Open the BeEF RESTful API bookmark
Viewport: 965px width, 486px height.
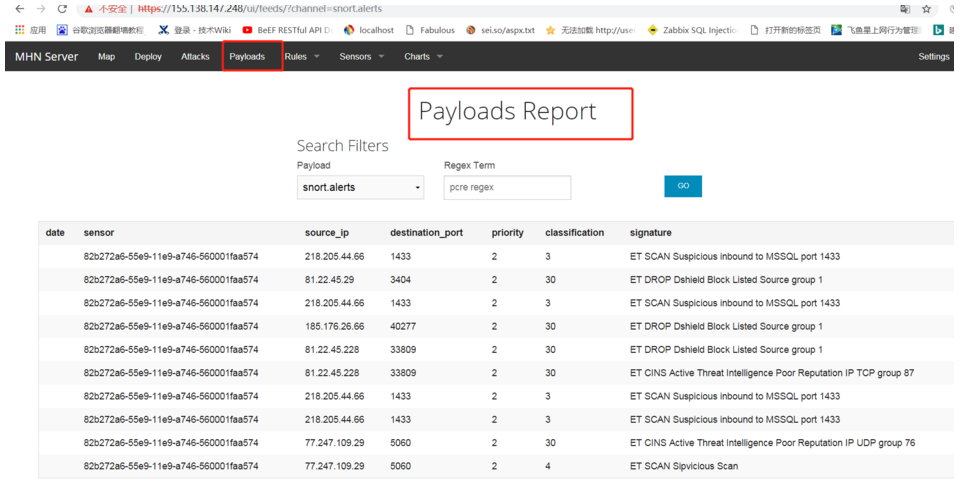click(x=287, y=30)
